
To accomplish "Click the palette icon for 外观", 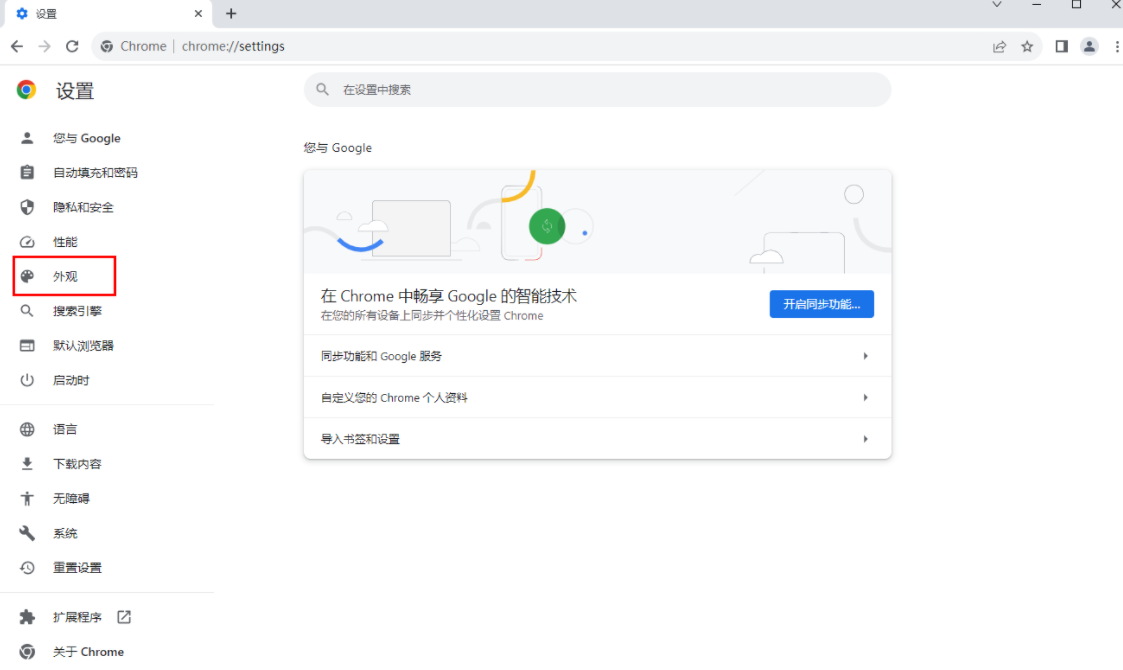I will [x=27, y=277].
